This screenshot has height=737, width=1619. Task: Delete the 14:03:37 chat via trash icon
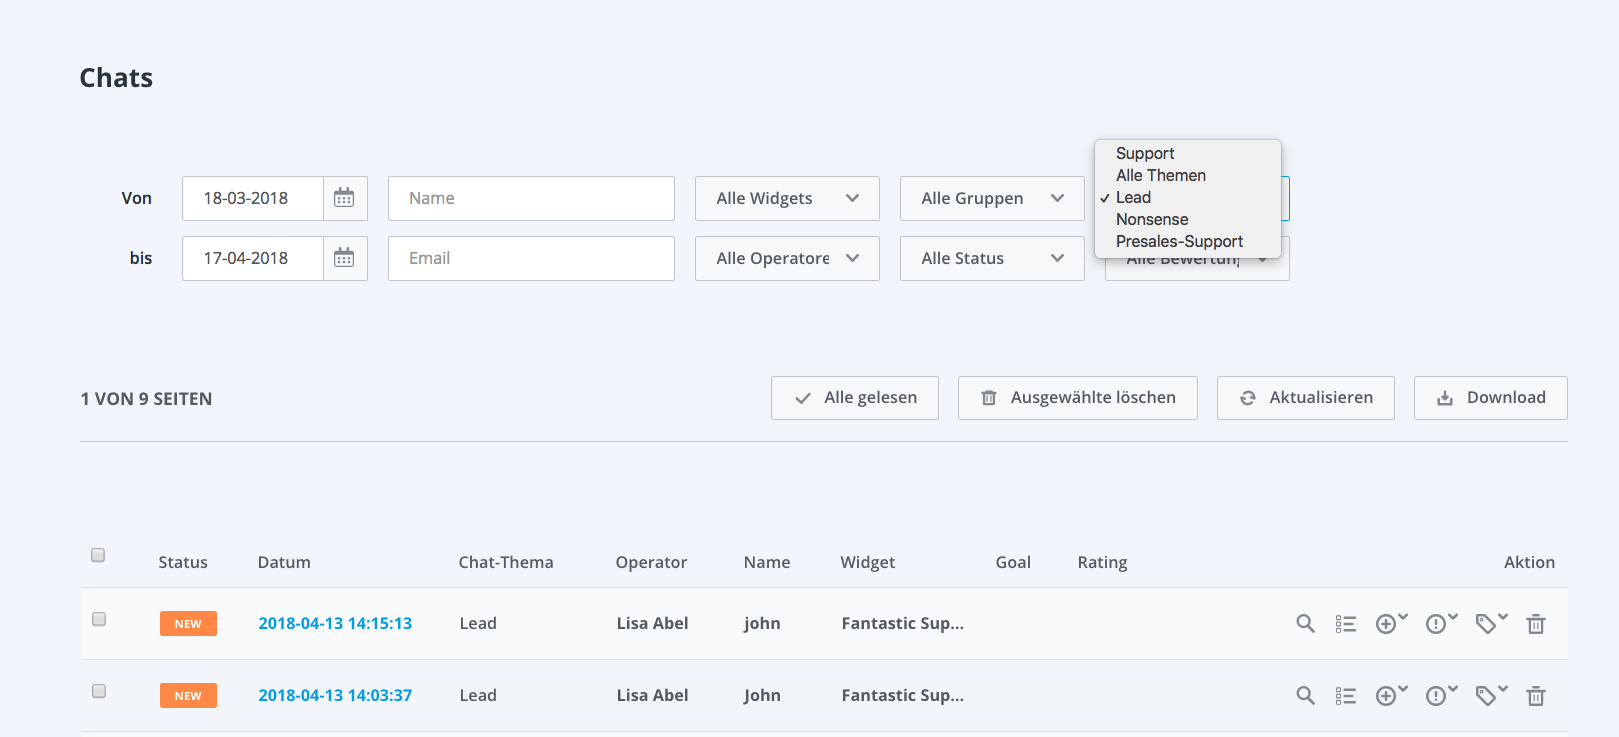tap(1536, 696)
